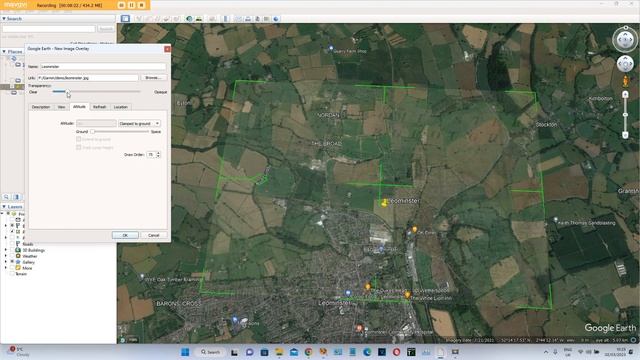The width and height of the screenshot is (640, 360).
Task: Open Microsoft Edge from the taskbar
Action: click(367, 352)
